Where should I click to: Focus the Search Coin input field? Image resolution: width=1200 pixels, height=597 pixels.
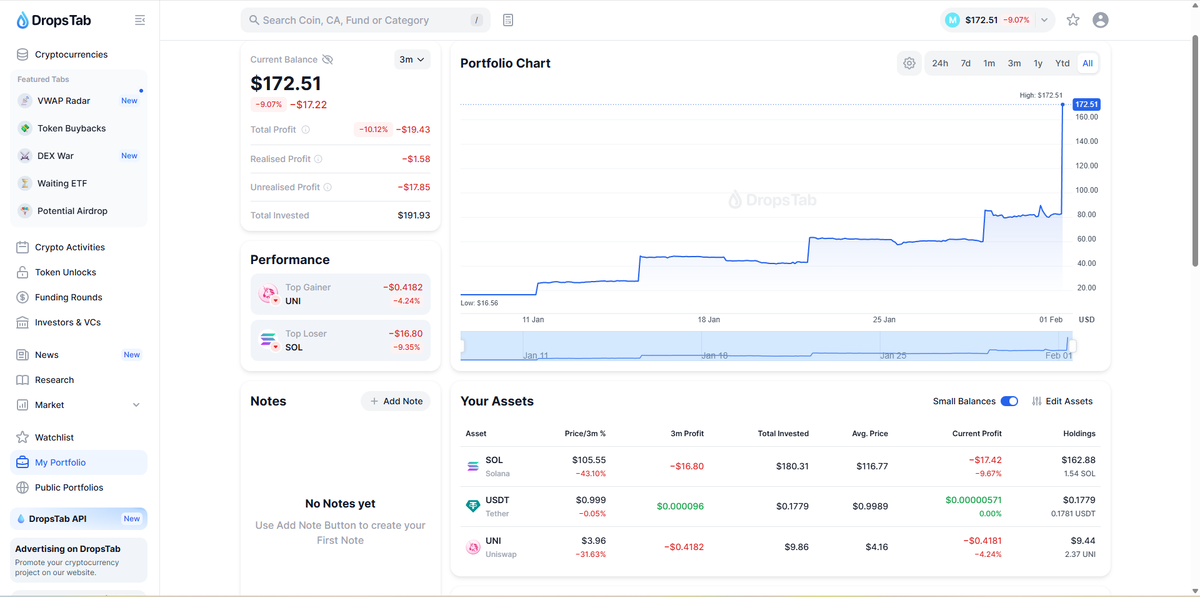pyautogui.click(x=365, y=20)
